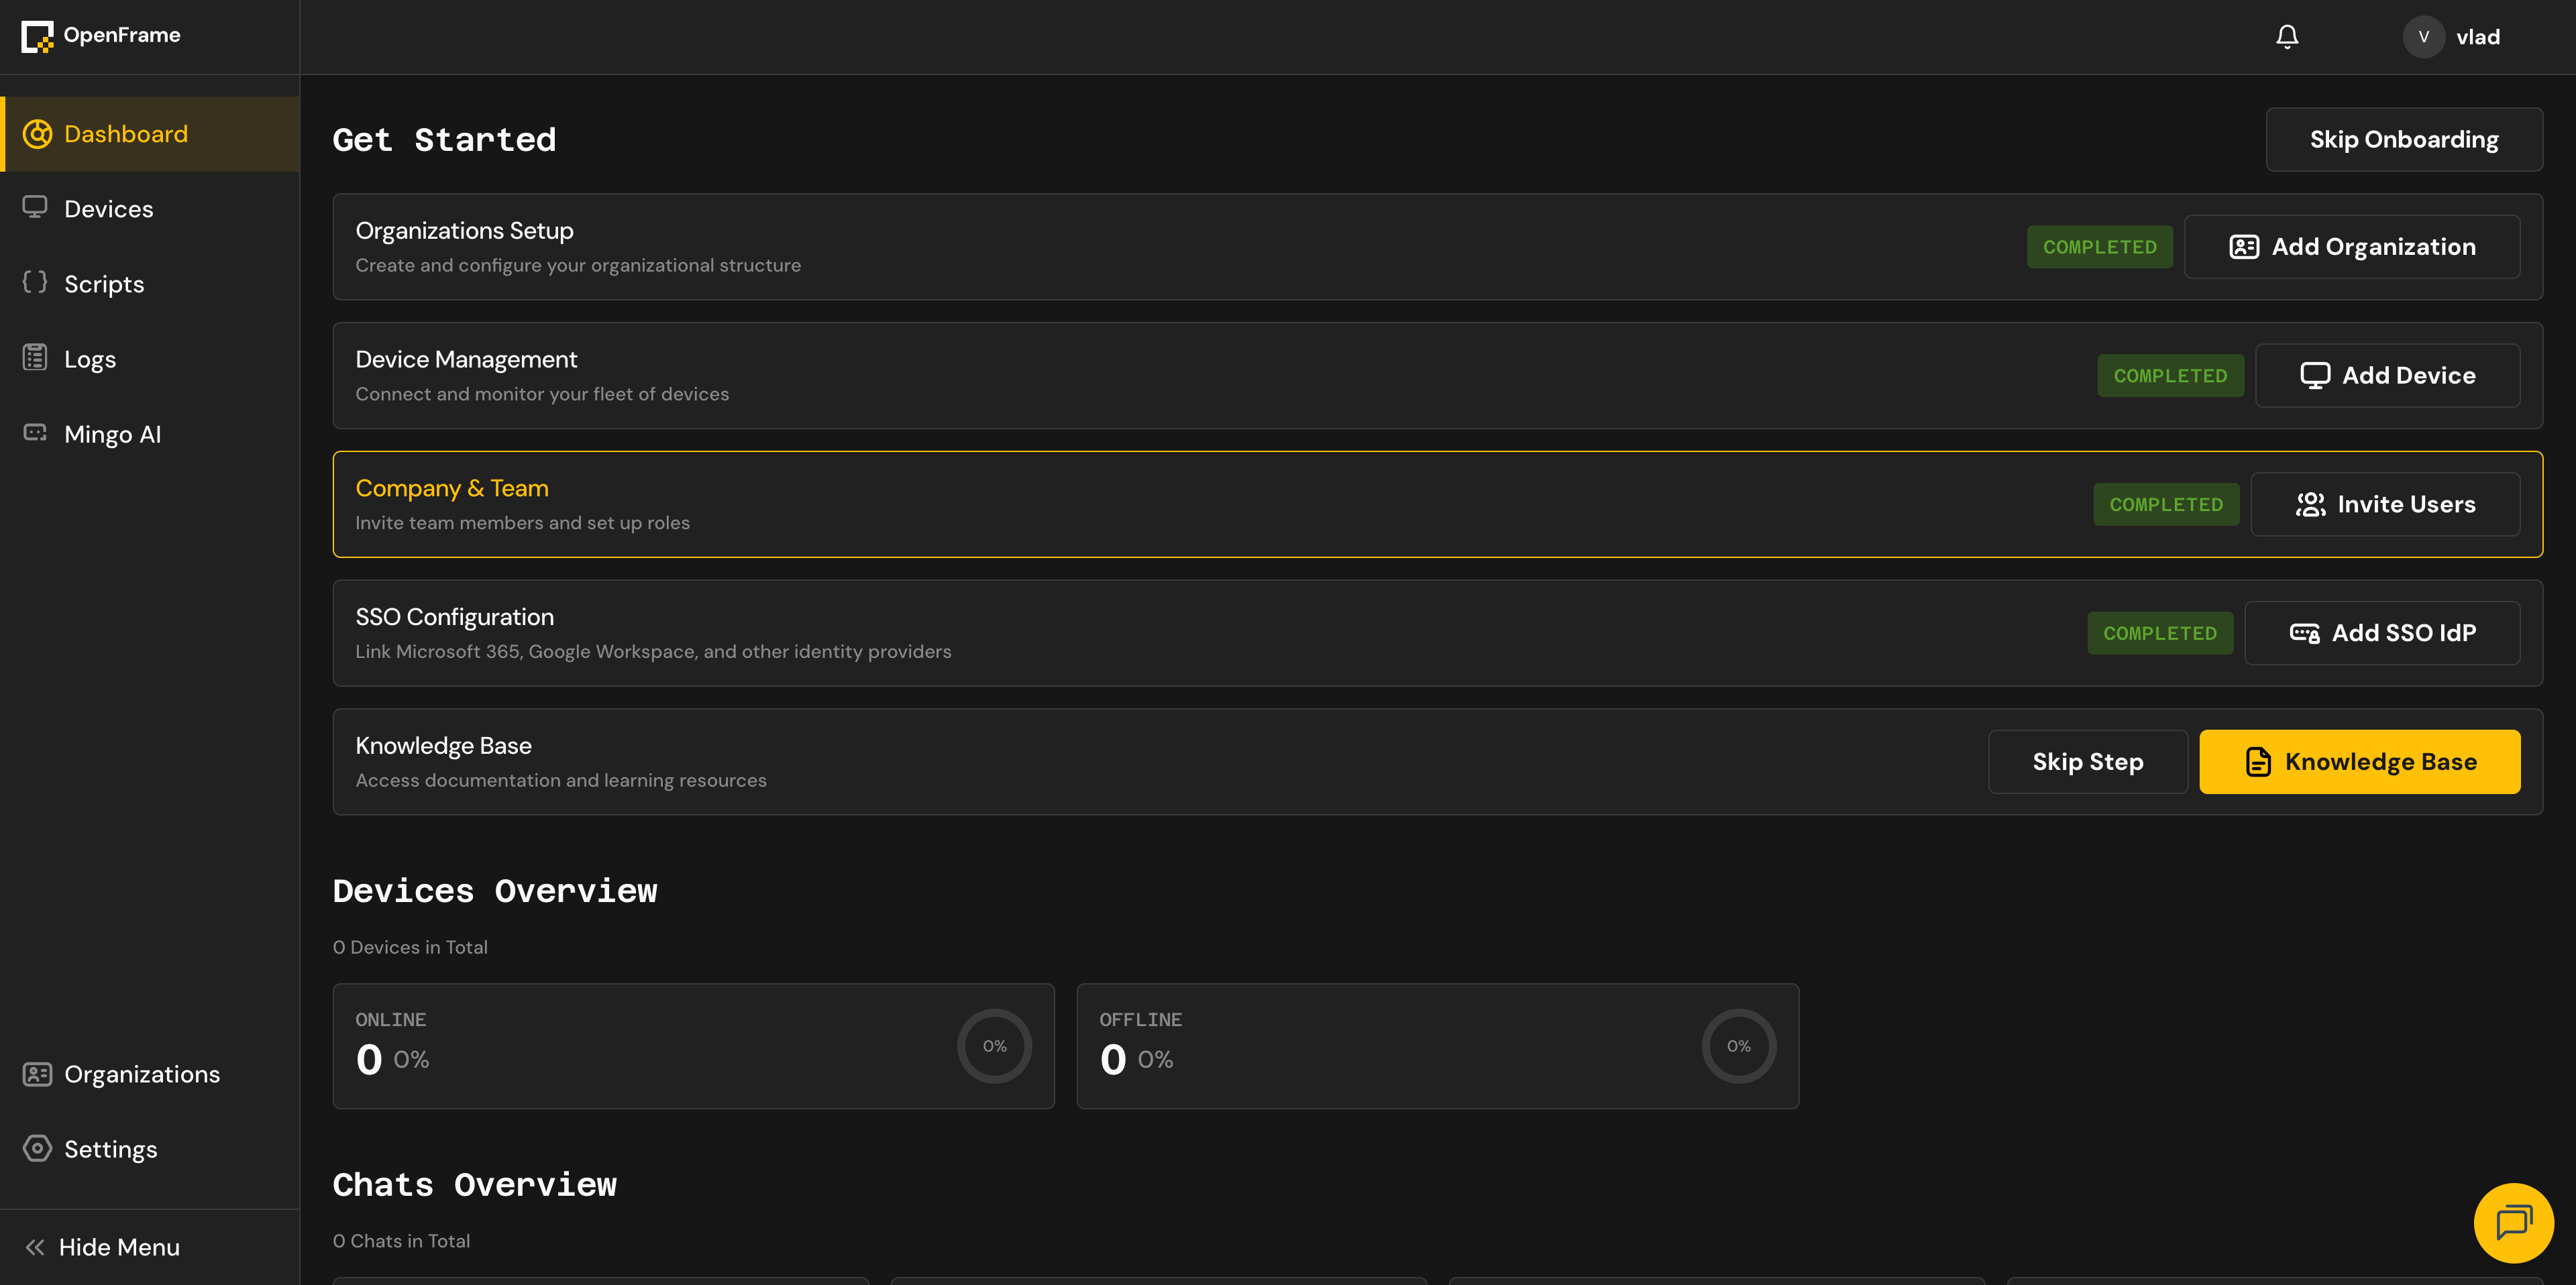
Task: Click the Scripts curly braces icon
Action: point(35,283)
